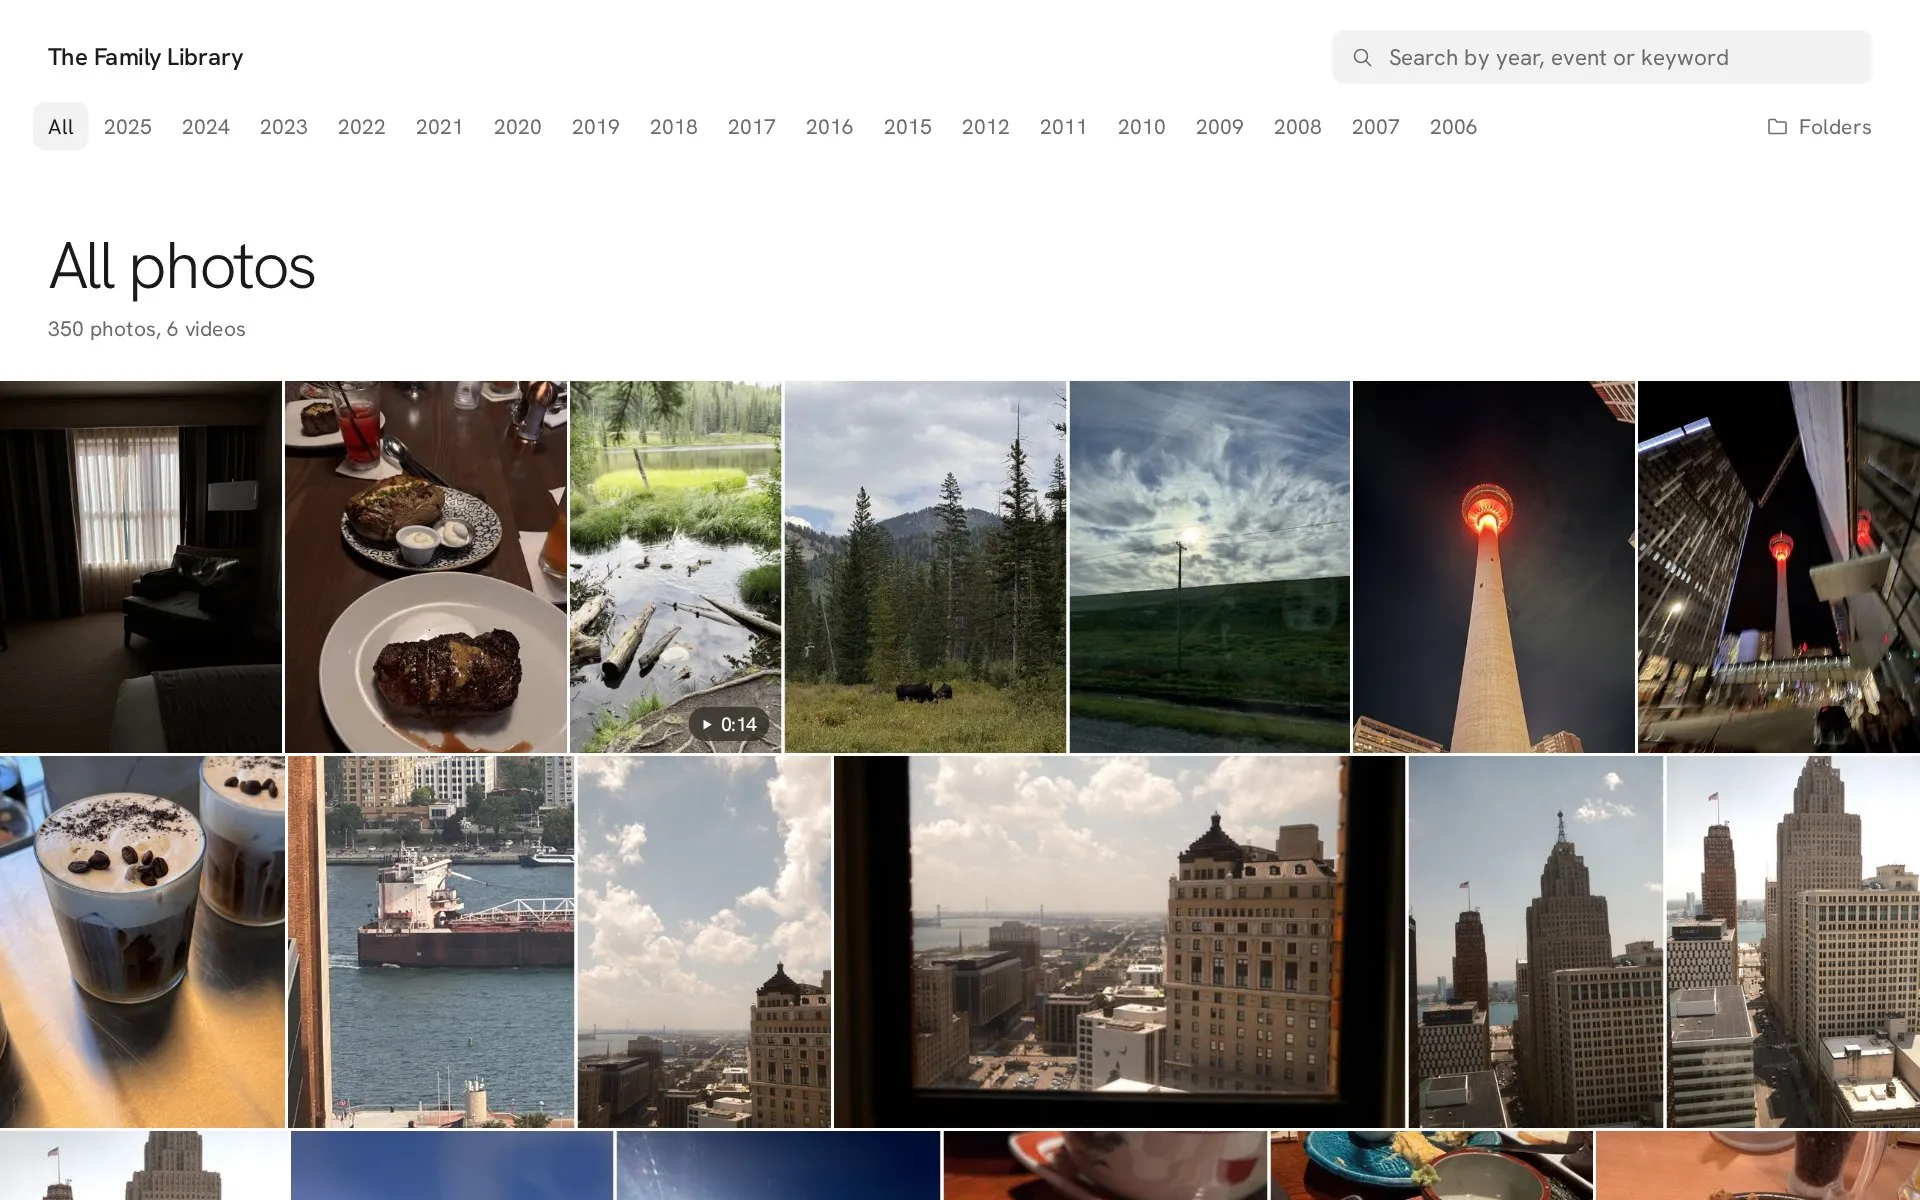Click the folder icon beside Folders
The height and width of the screenshot is (1200, 1920).
click(x=1777, y=127)
